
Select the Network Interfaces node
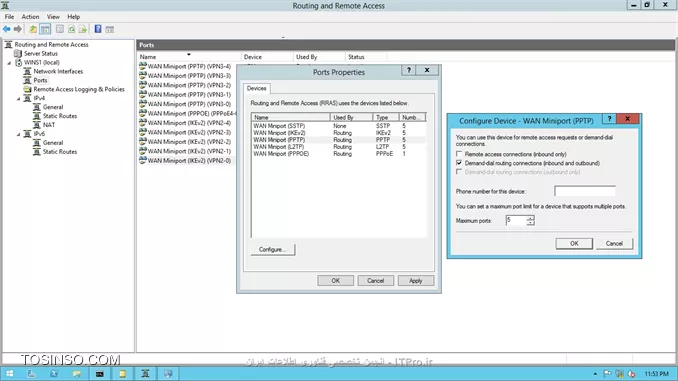point(58,71)
